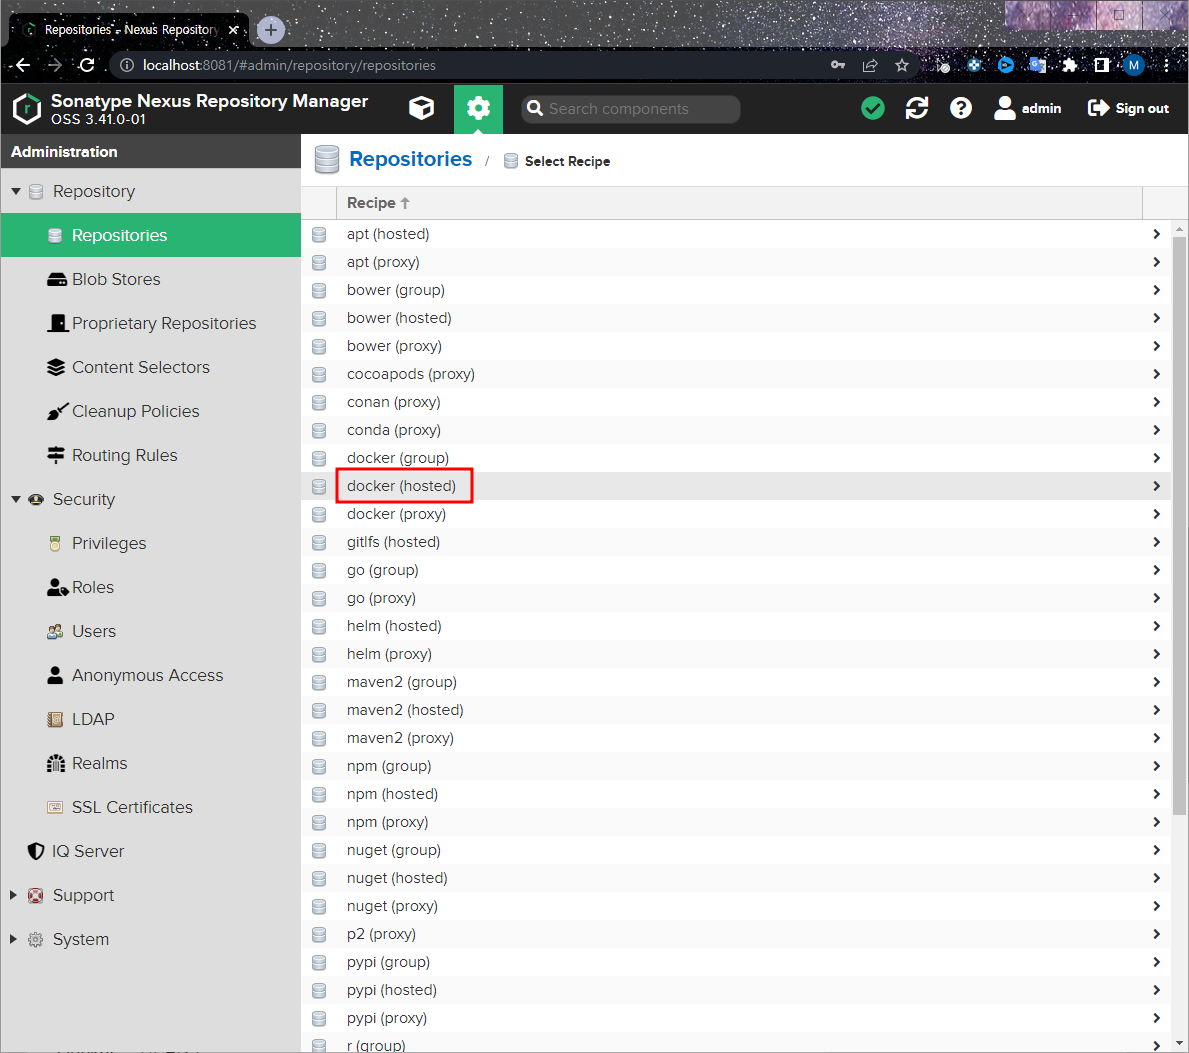1189x1053 pixels.
Task: Click the Repositories breadcrumb link
Action: coord(410,159)
